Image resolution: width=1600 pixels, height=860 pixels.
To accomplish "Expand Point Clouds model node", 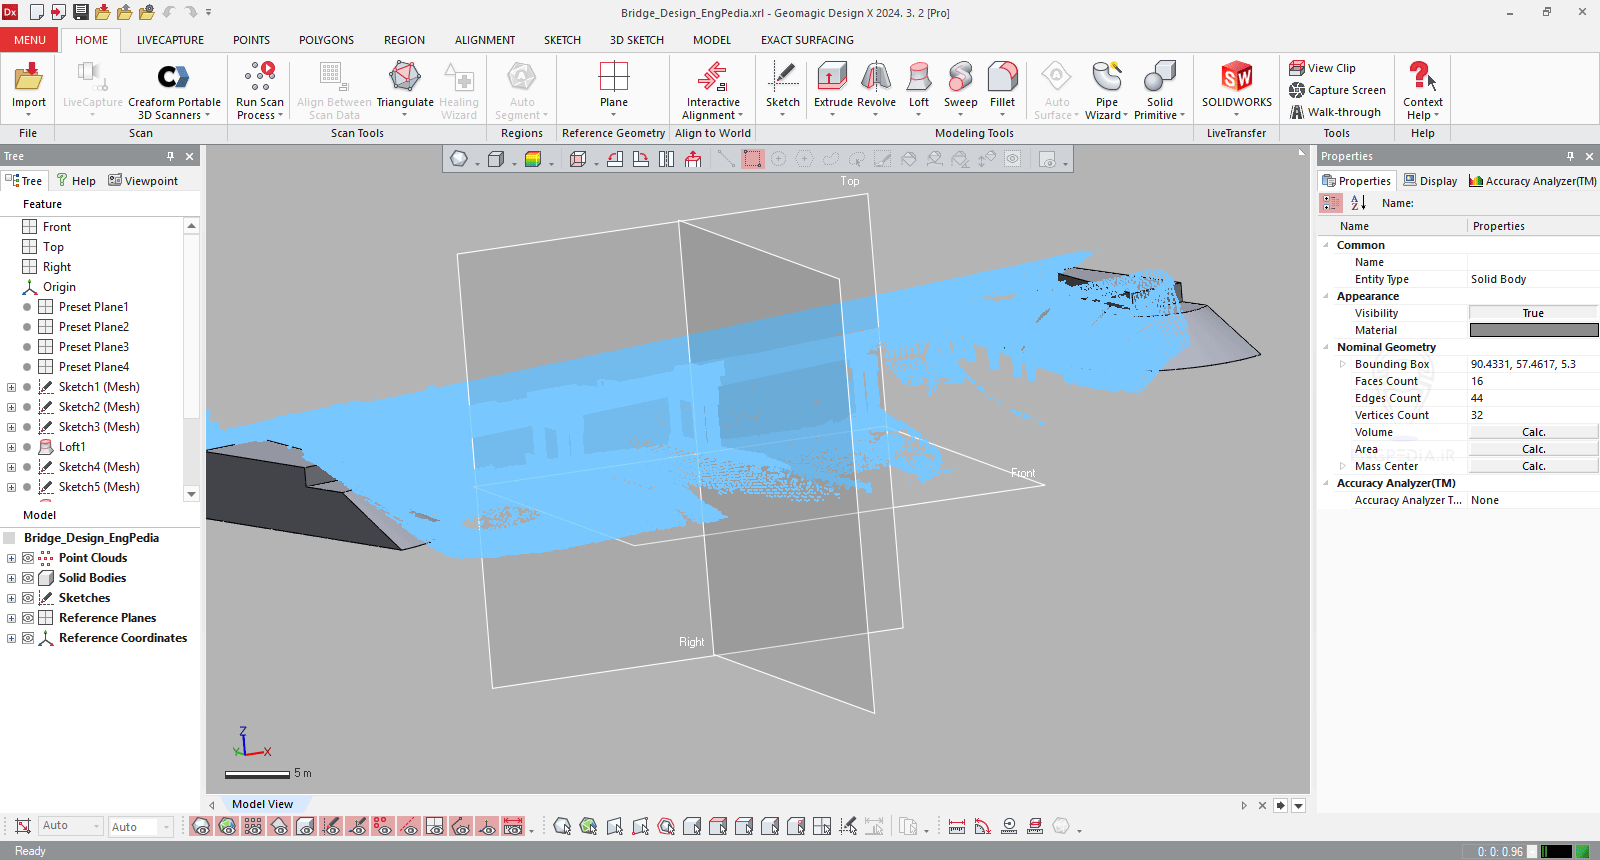I will pyautogui.click(x=11, y=558).
